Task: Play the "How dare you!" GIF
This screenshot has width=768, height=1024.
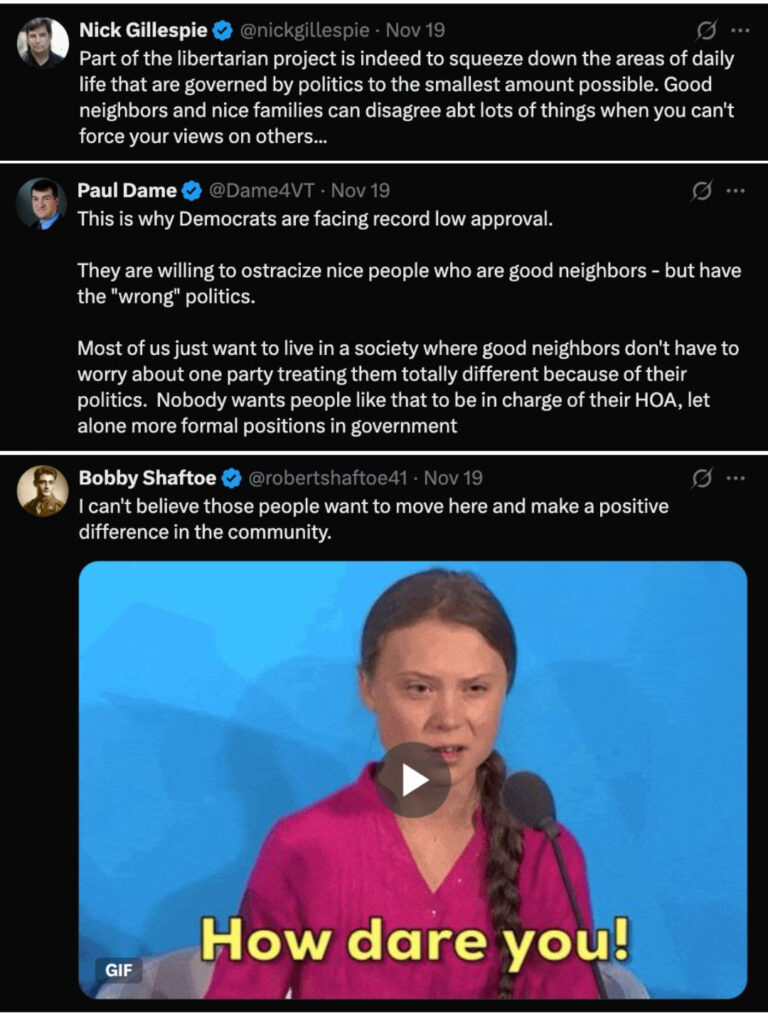Action: point(413,780)
